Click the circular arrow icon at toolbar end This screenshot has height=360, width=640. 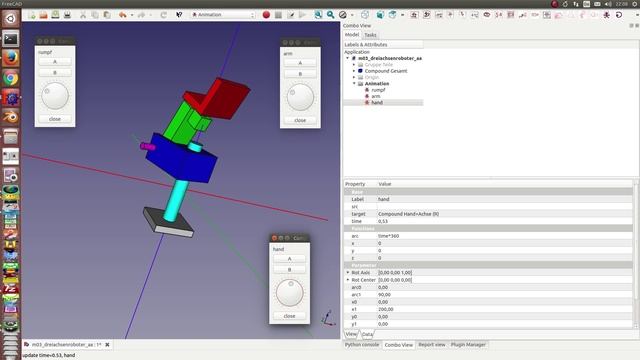tap(619, 15)
